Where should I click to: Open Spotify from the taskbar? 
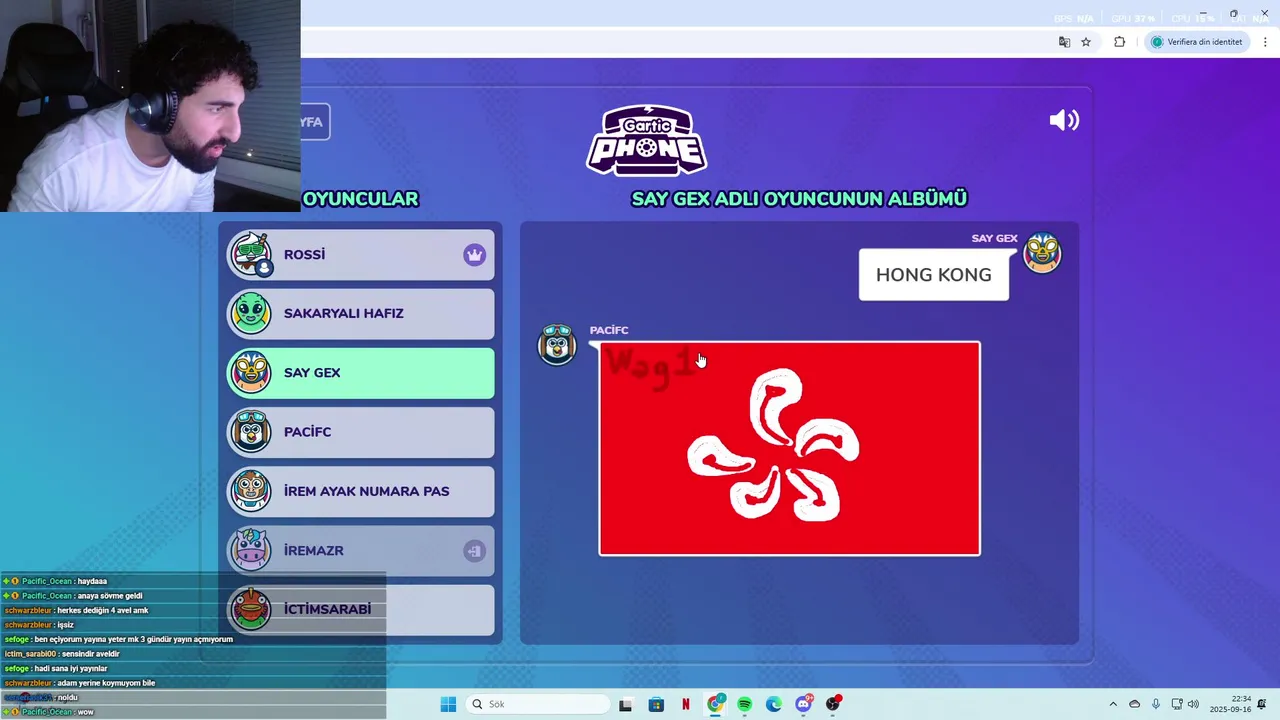click(x=744, y=704)
